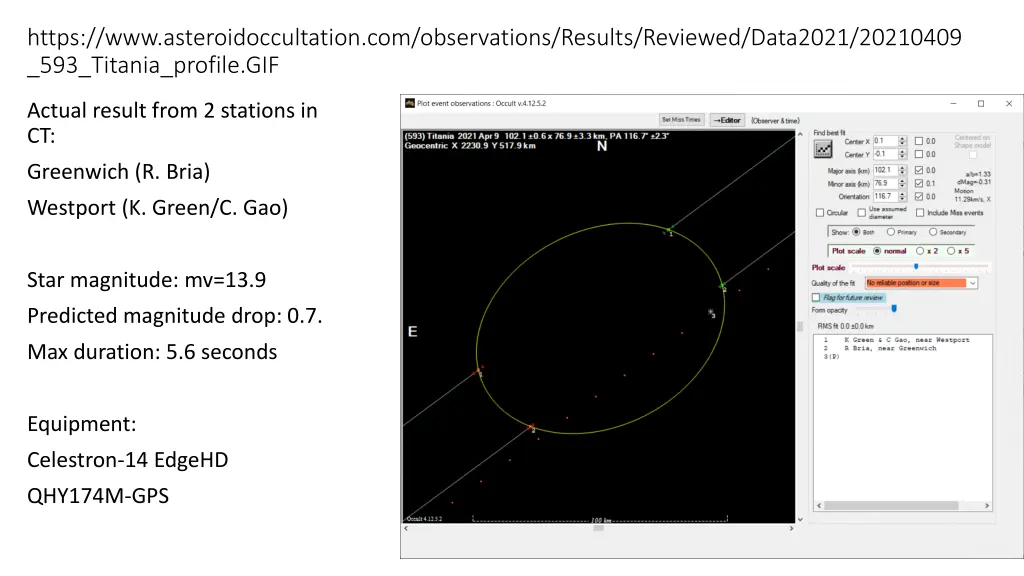Click the Center Y spinner arrows
This screenshot has width=1024, height=576.
(x=903, y=154)
